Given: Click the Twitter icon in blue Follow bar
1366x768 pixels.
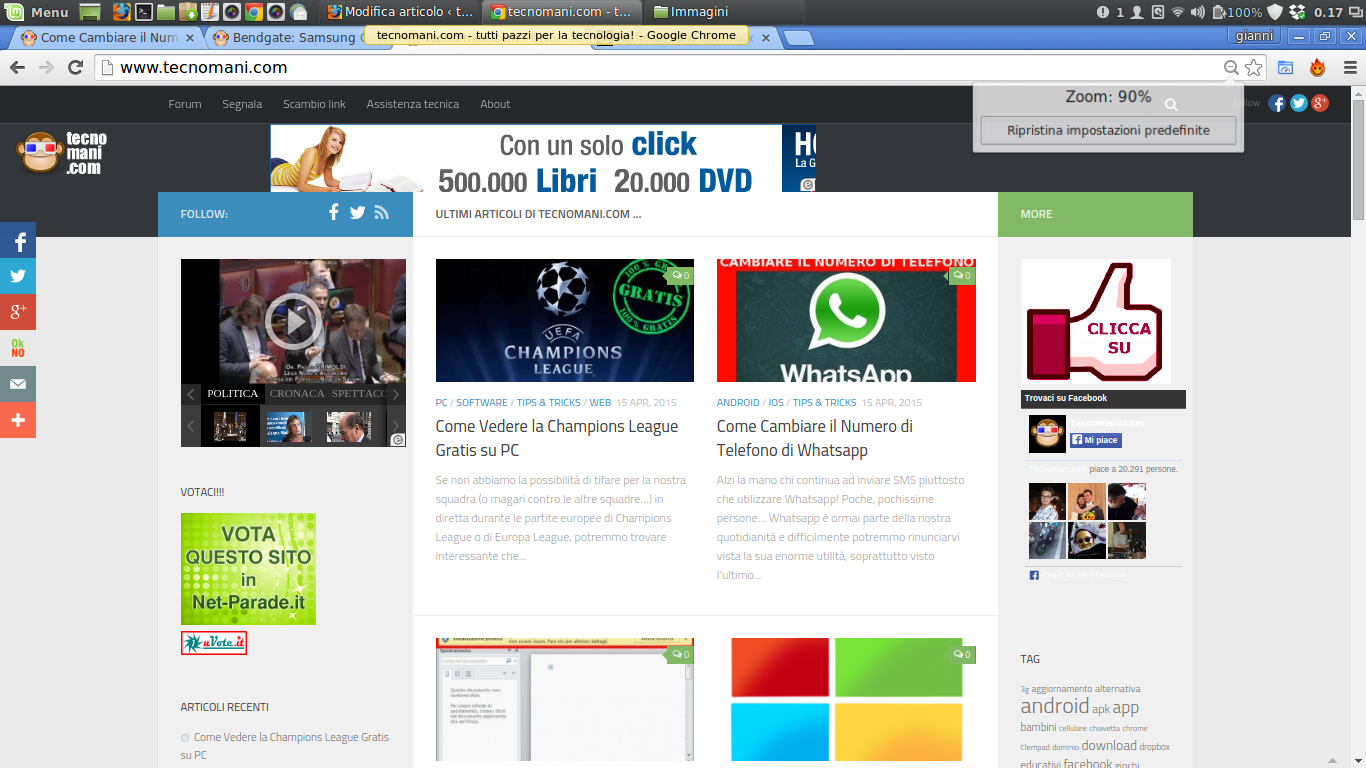Looking at the screenshot, I should point(357,212).
